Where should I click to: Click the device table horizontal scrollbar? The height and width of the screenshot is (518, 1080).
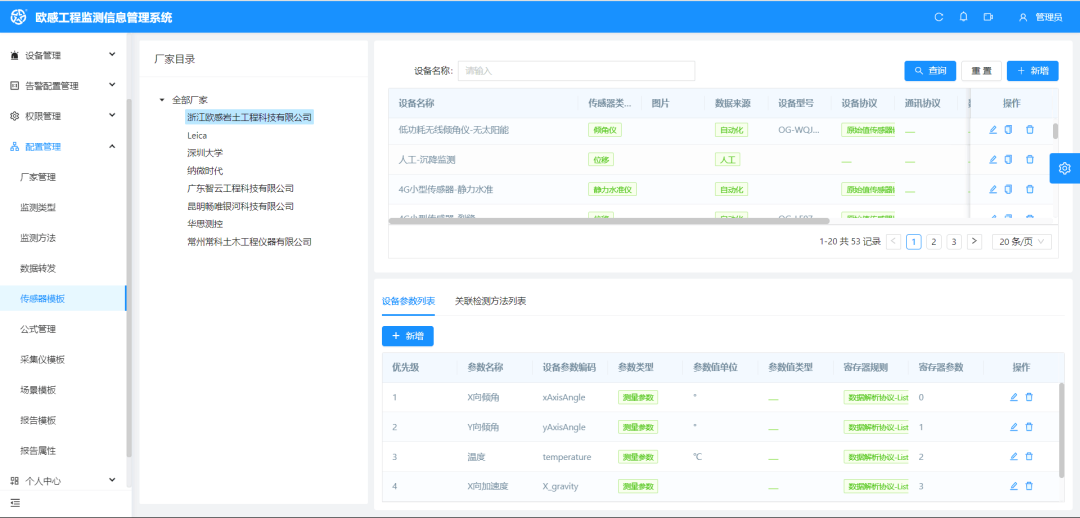[609, 221]
